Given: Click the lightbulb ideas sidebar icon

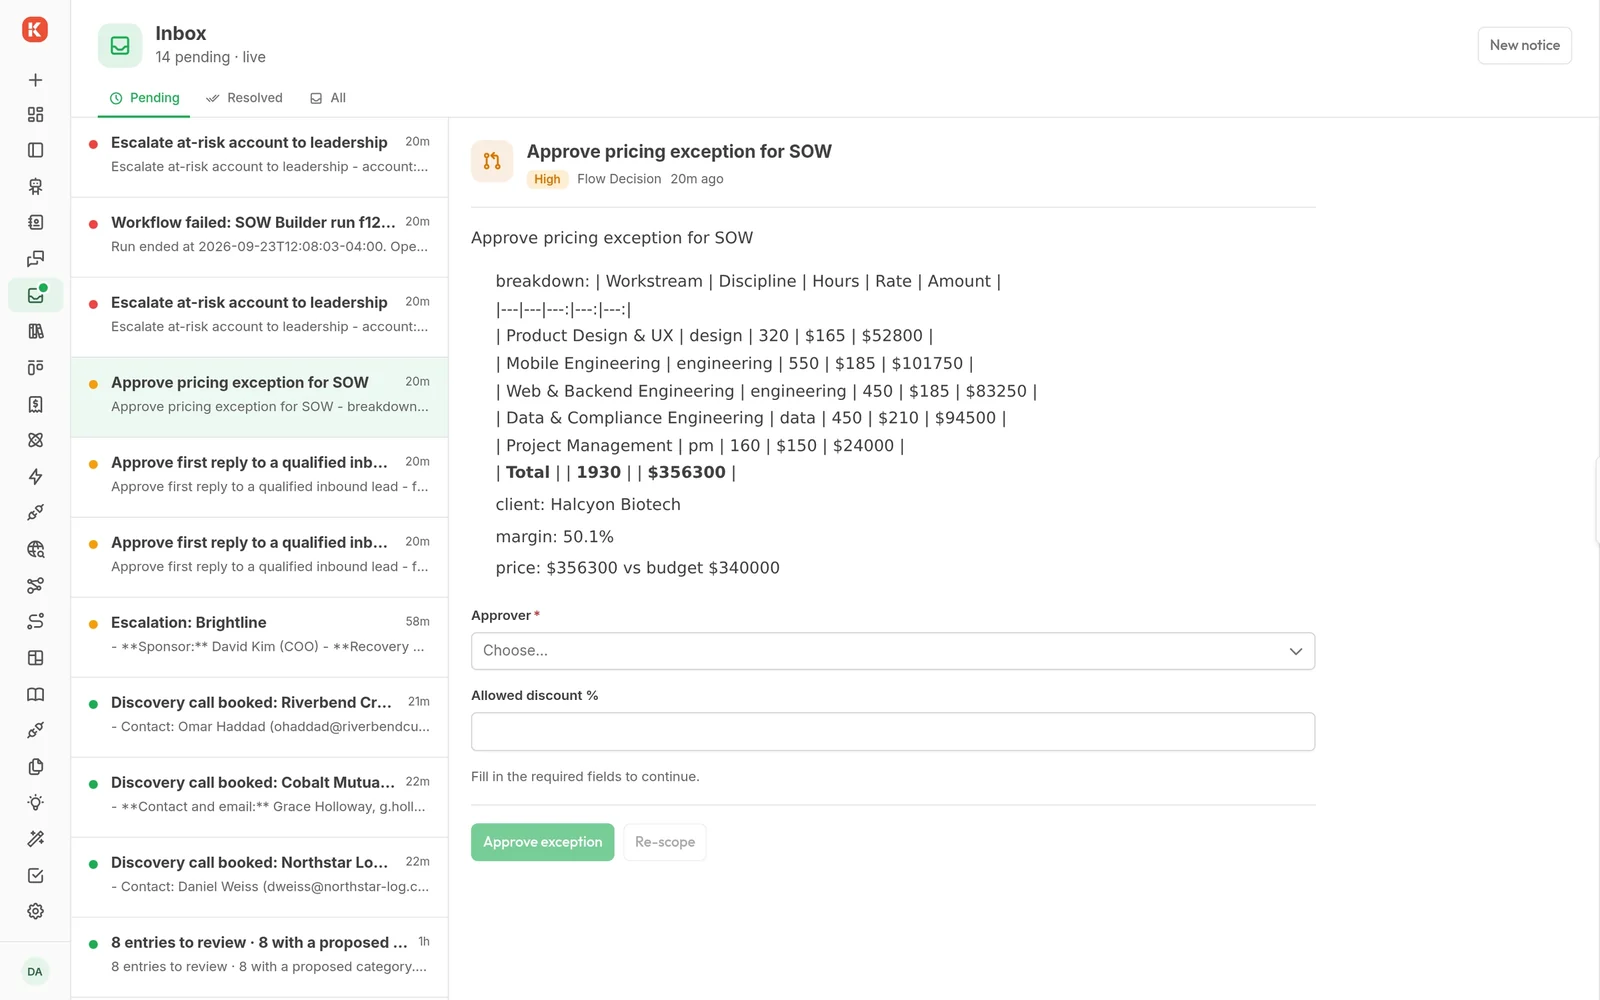Looking at the screenshot, I should point(35,803).
